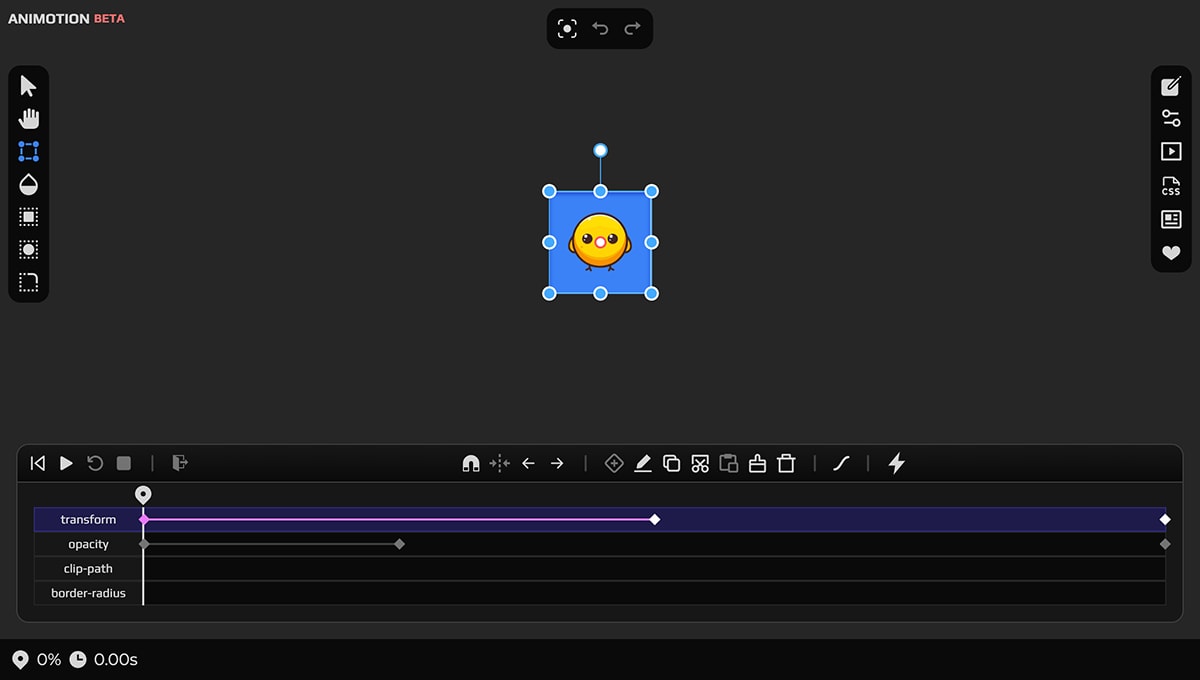Click the bottom-right resize handle
This screenshot has height=680, width=1200.
coord(651,293)
